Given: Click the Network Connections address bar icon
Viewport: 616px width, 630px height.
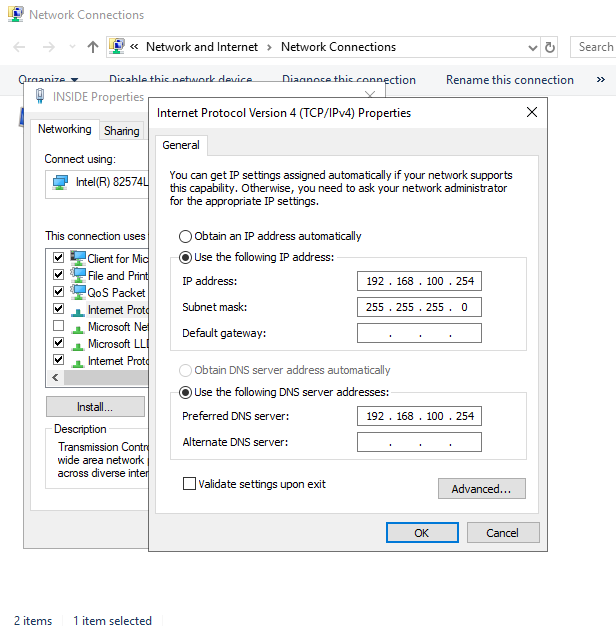Looking at the screenshot, I should tap(118, 47).
